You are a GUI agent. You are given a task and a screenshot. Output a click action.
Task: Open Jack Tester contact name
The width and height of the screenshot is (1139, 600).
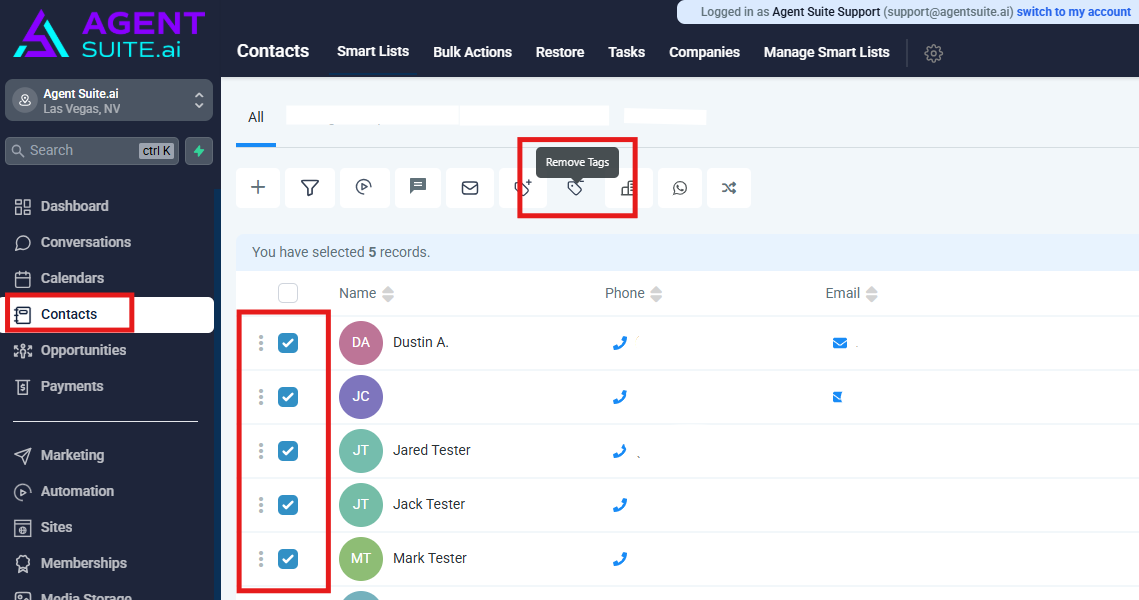[x=429, y=504]
